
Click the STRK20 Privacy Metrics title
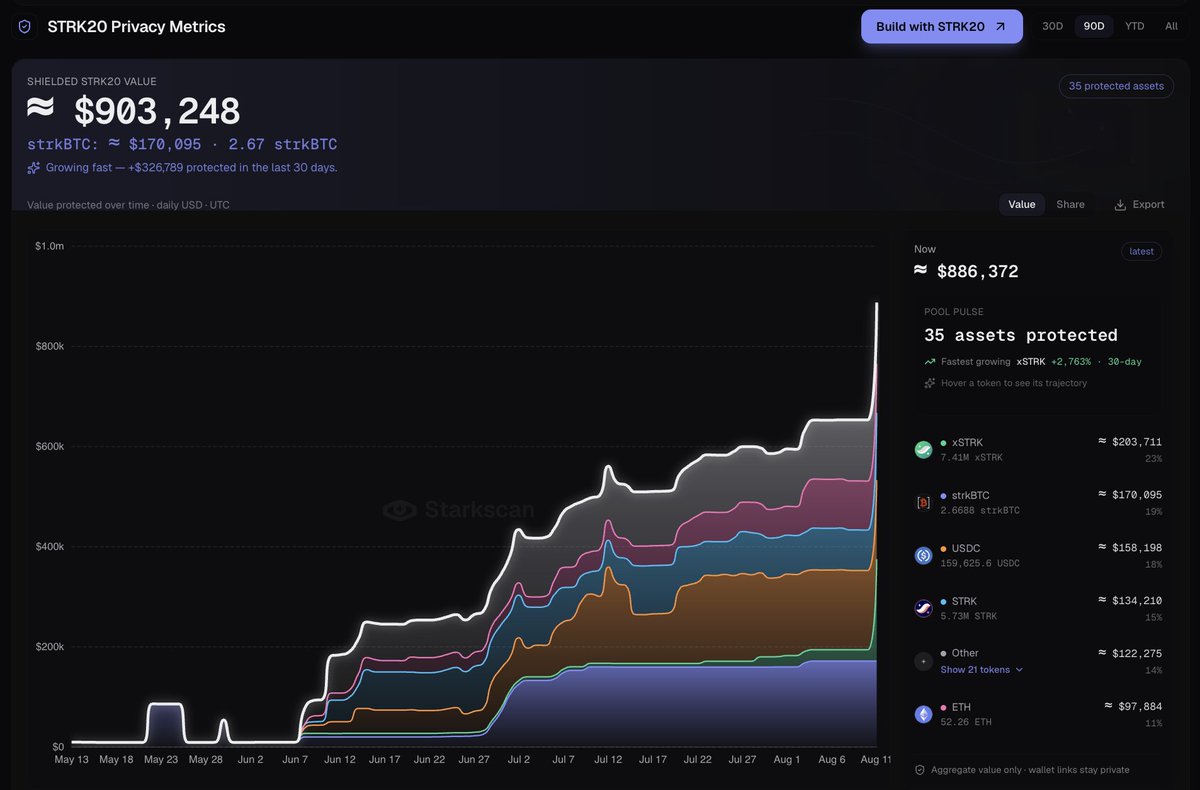coord(136,27)
